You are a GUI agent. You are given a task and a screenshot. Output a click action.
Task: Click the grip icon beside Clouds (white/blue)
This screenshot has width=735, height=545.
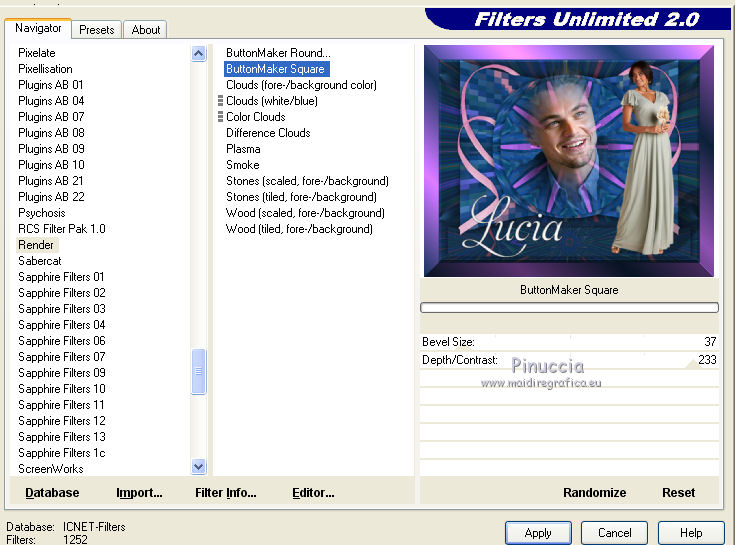point(220,101)
